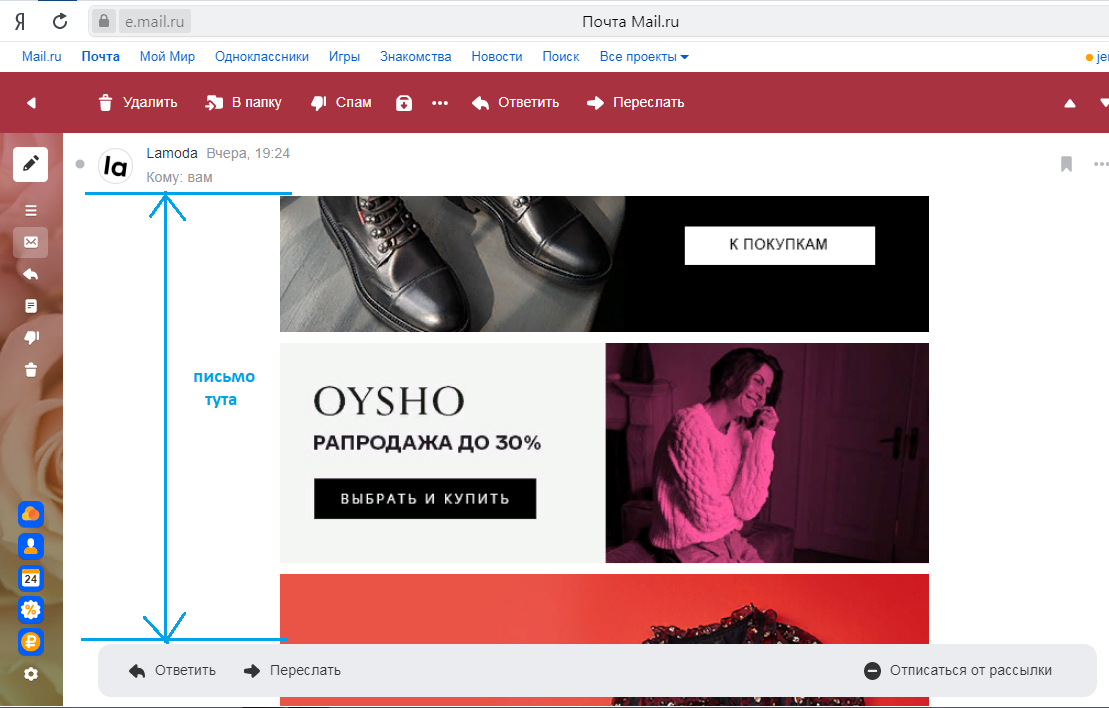Open the letter's three-dots options menu
The image size is (1109, 708).
[x=1101, y=164]
